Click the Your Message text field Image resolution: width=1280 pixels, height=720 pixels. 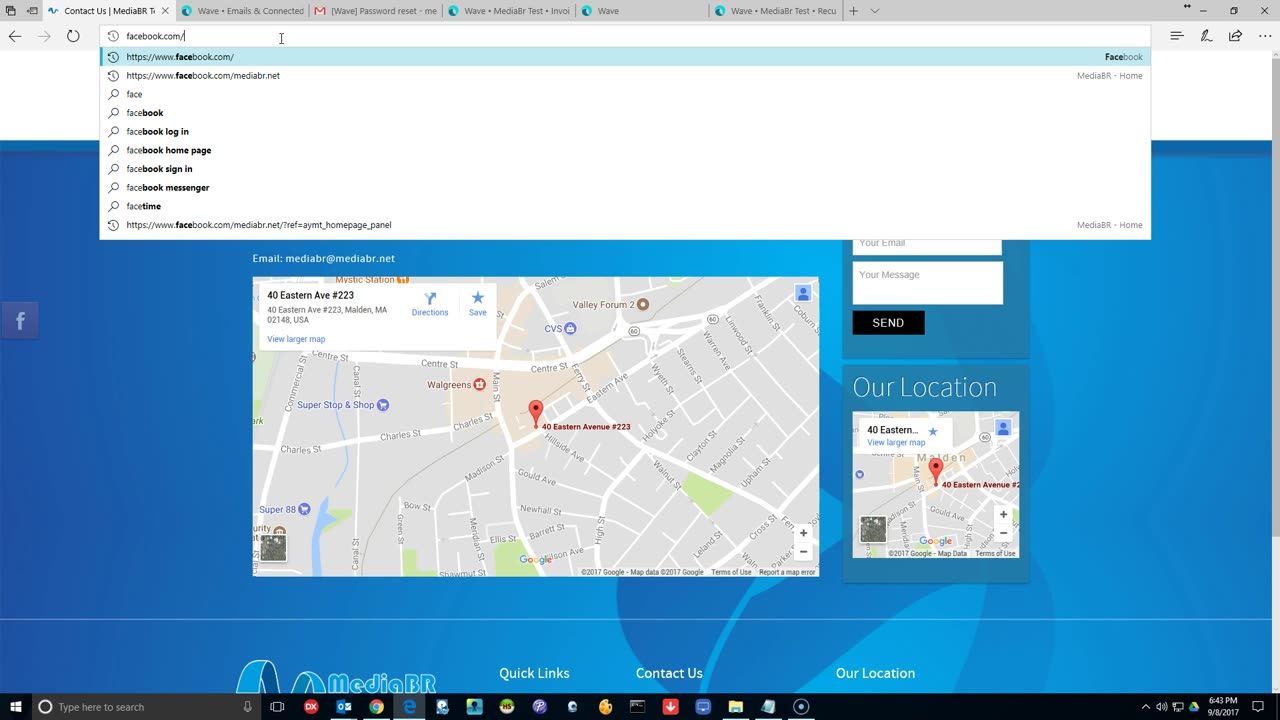click(927, 283)
